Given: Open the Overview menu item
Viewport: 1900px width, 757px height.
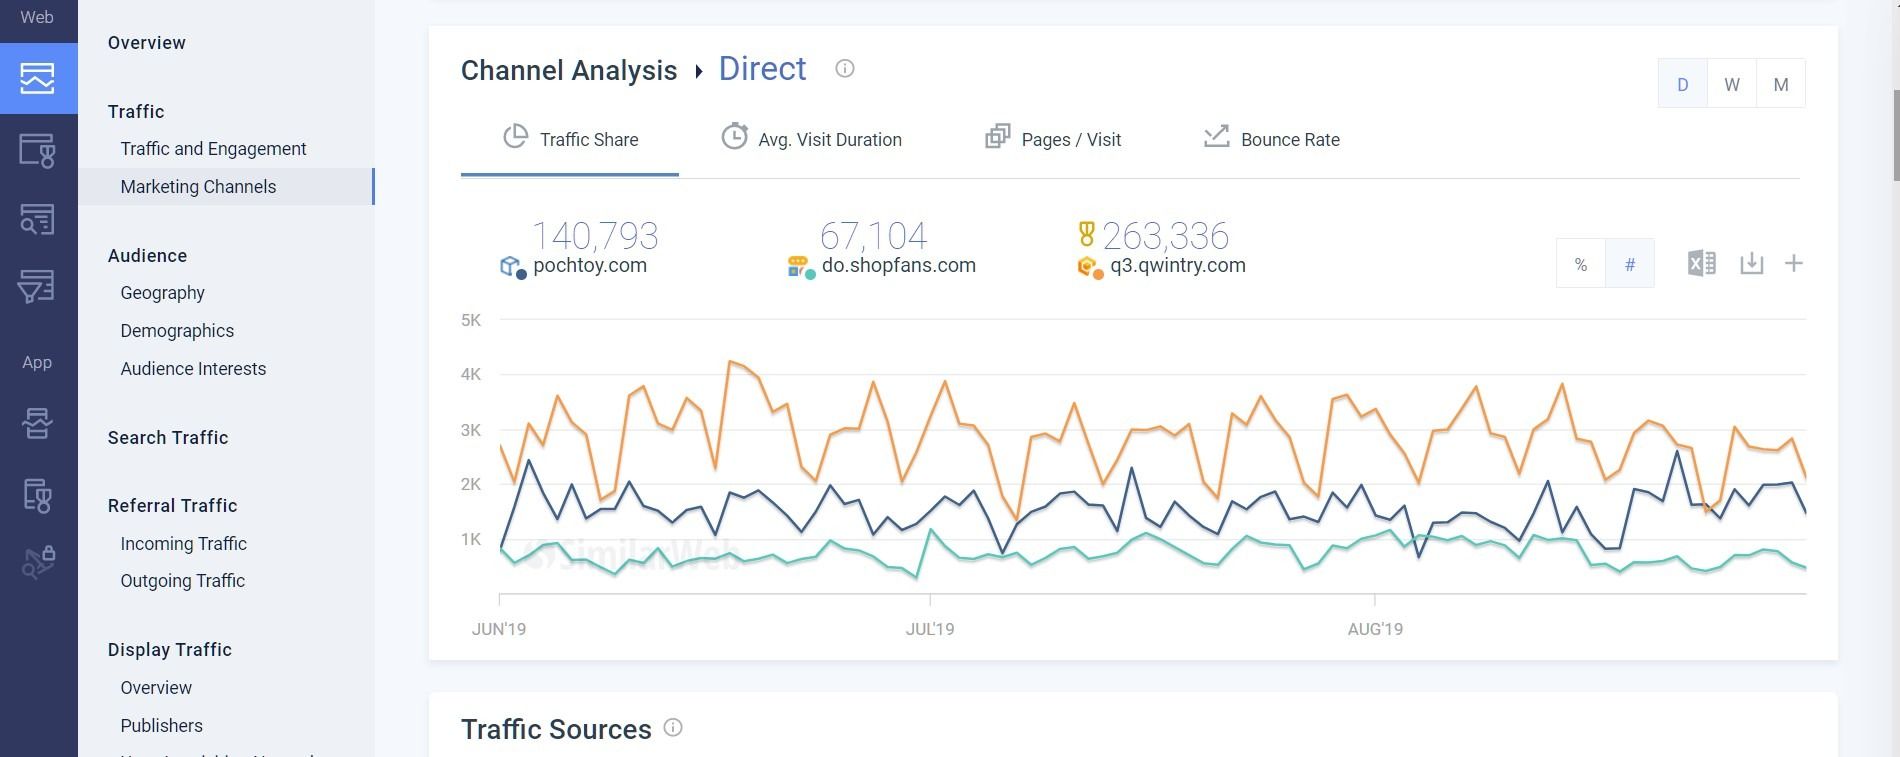Looking at the screenshot, I should (147, 42).
